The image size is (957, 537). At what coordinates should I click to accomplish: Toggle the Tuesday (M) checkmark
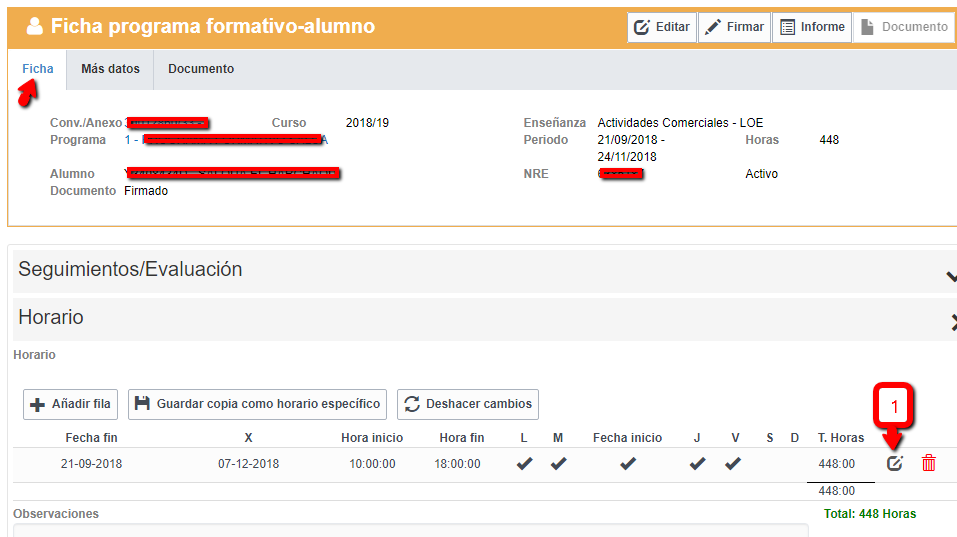tap(558, 464)
